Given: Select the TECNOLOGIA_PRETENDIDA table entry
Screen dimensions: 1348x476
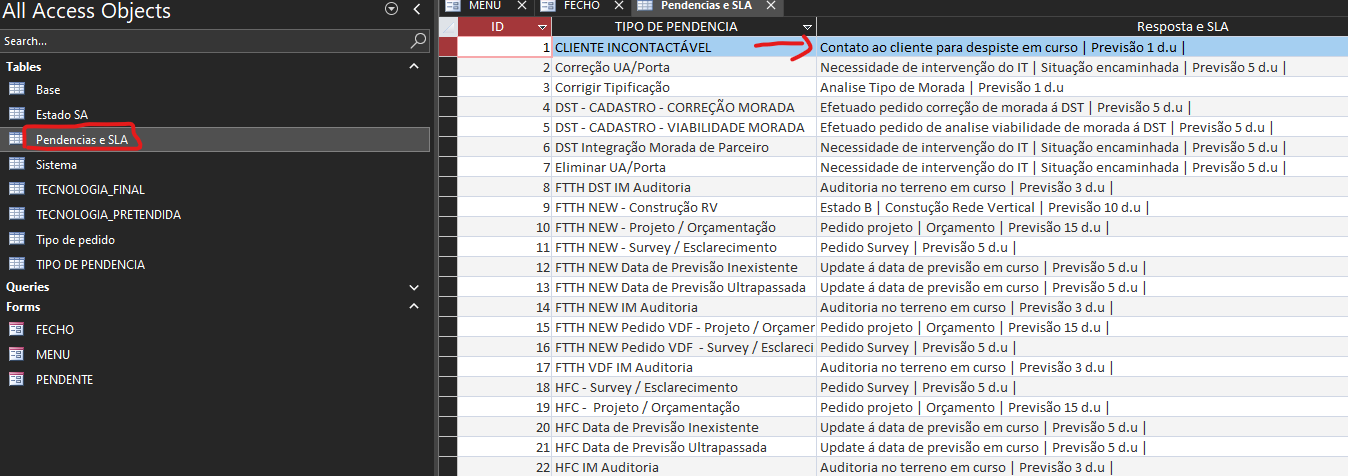Looking at the screenshot, I should click(x=215, y=214).
